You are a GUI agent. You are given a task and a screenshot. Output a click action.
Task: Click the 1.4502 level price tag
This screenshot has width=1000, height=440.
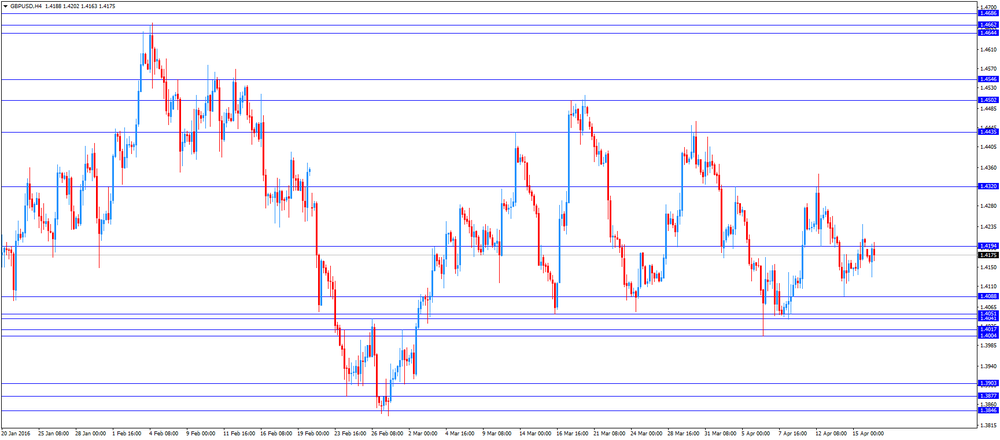pyautogui.click(x=988, y=100)
